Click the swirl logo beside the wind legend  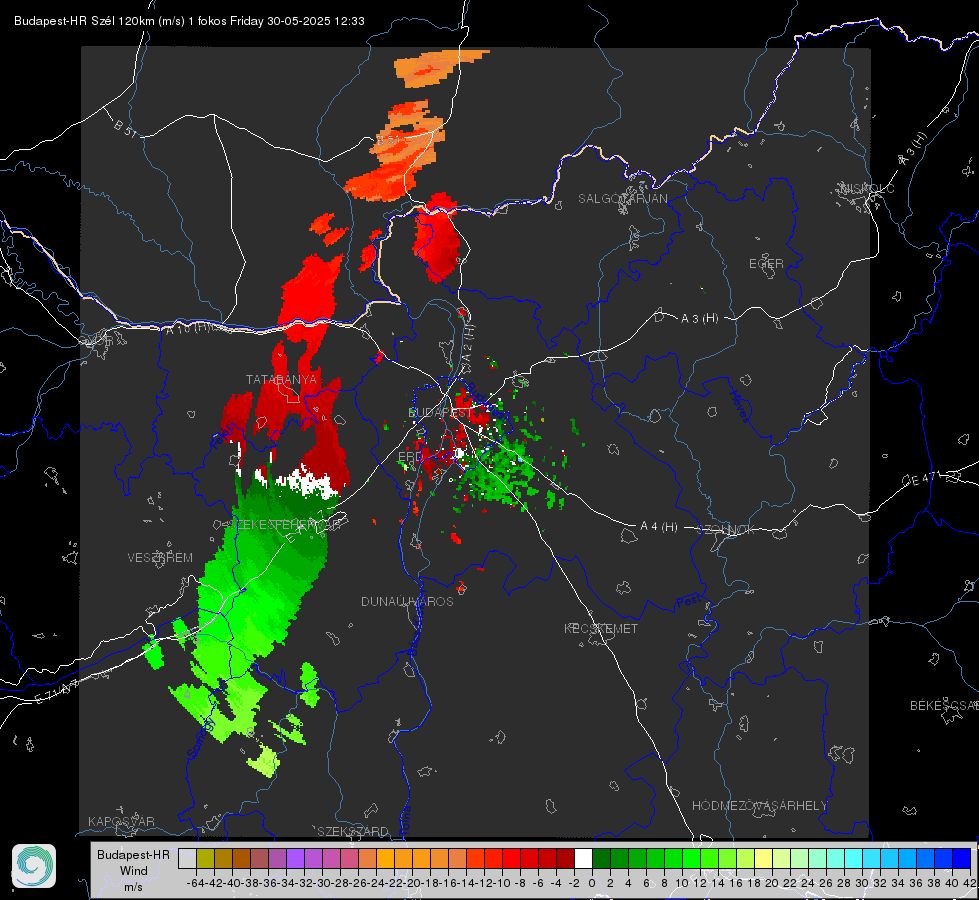pos(34,866)
